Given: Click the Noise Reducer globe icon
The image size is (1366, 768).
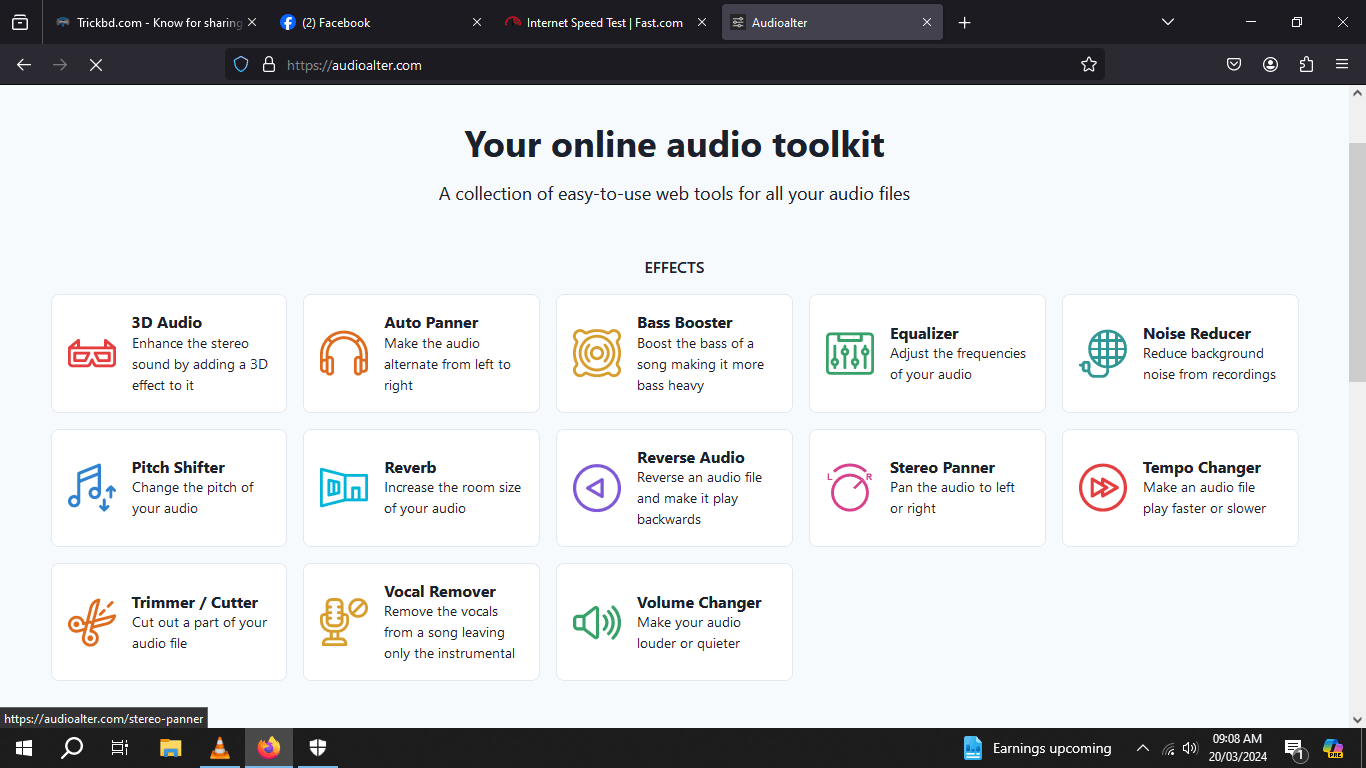Looking at the screenshot, I should pyautogui.click(x=1103, y=354).
